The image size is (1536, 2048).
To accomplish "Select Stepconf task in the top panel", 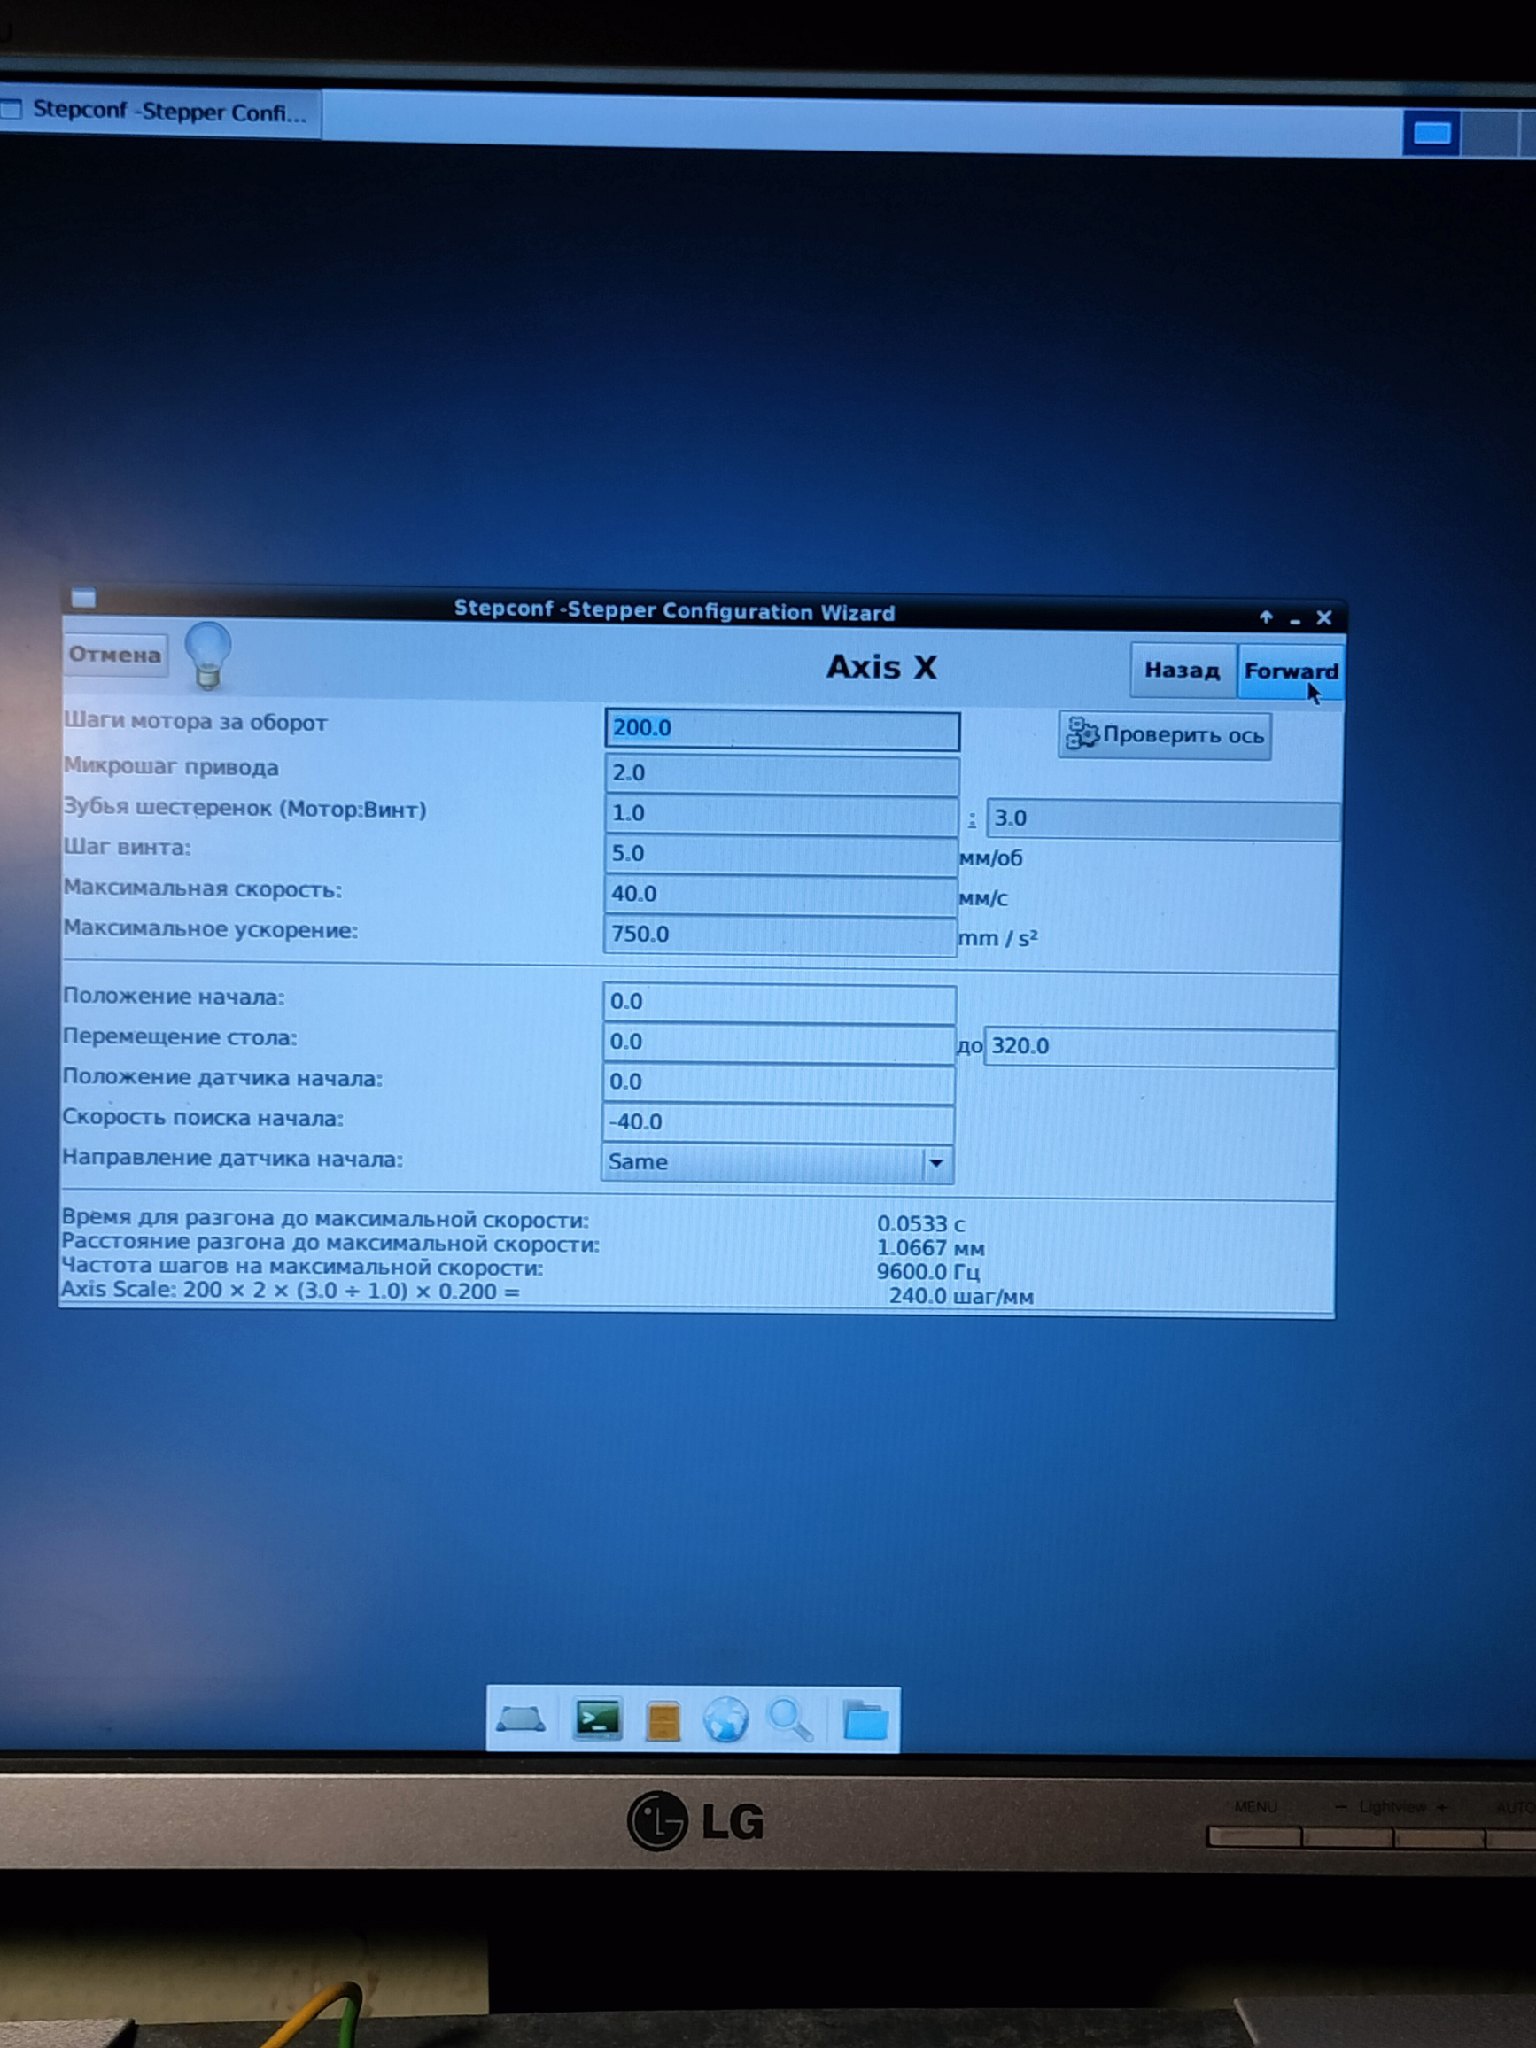I will click(x=160, y=110).
